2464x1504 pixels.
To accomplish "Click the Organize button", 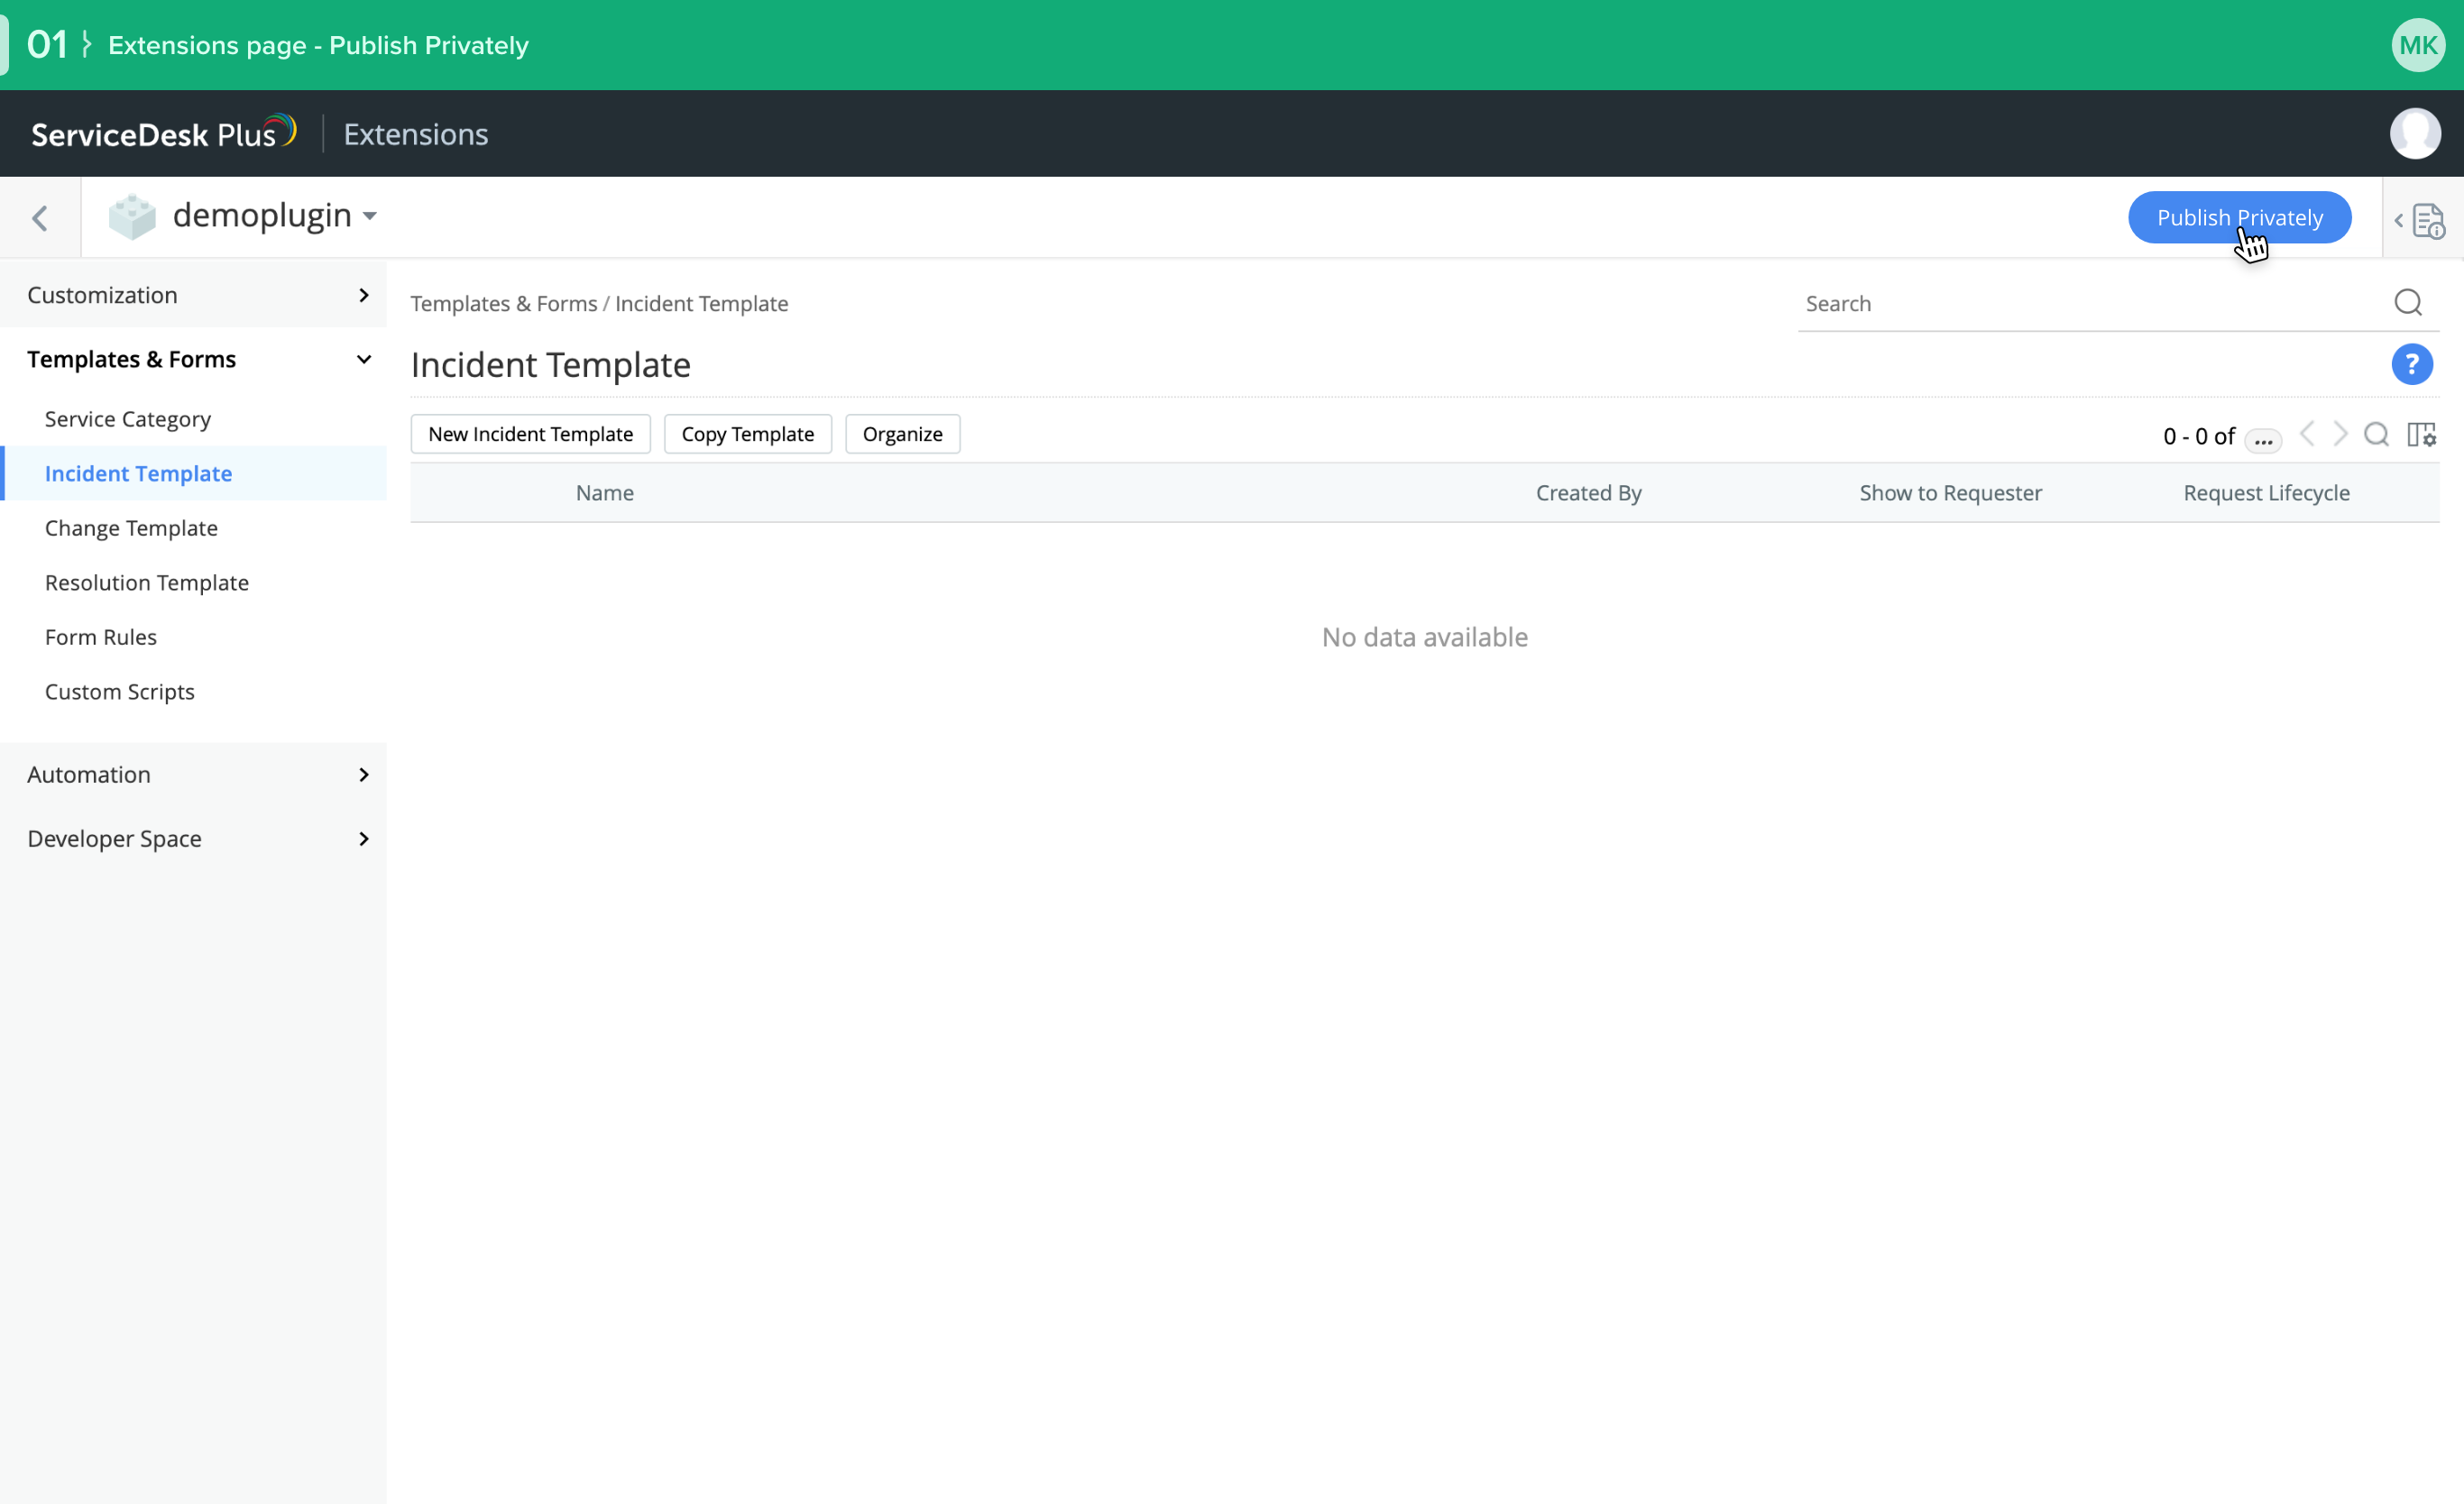I will click(x=902, y=434).
